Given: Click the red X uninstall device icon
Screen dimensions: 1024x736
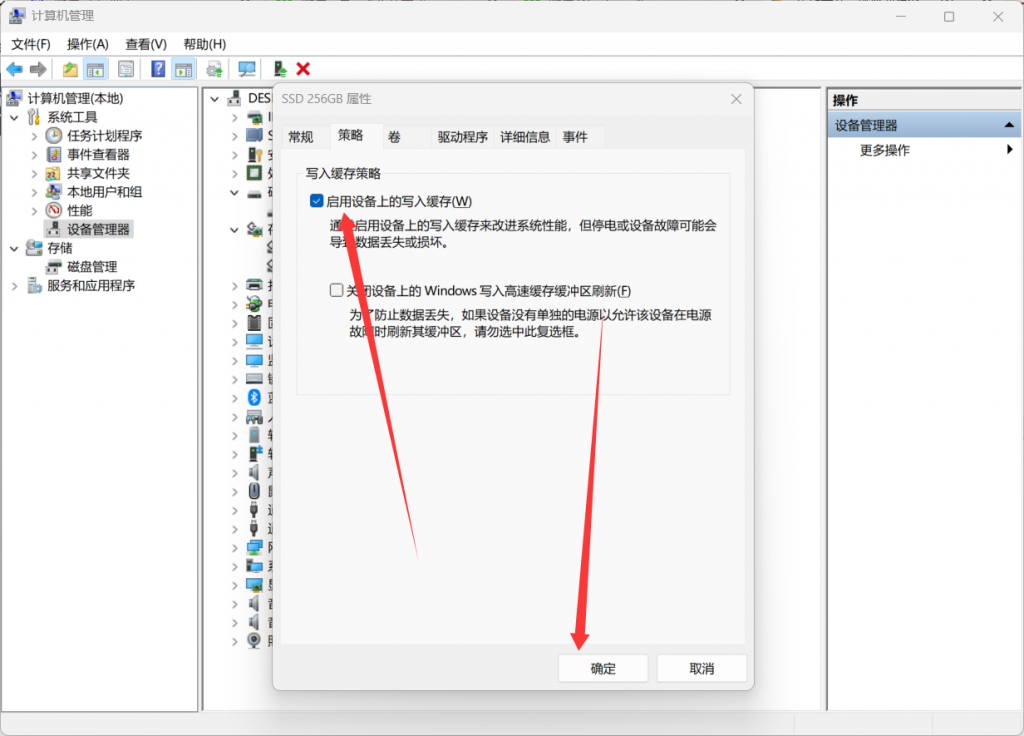Looking at the screenshot, I should (x=303, y=69).
